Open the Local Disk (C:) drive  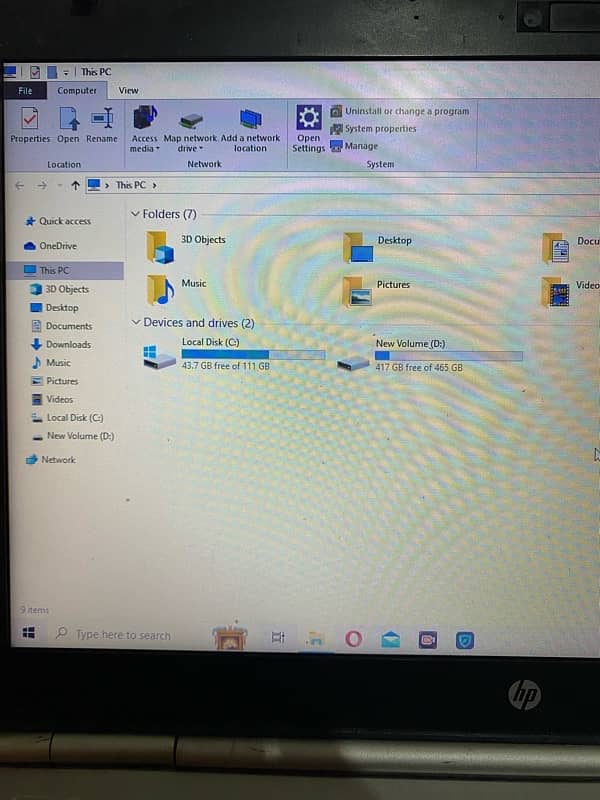point(160,358)
